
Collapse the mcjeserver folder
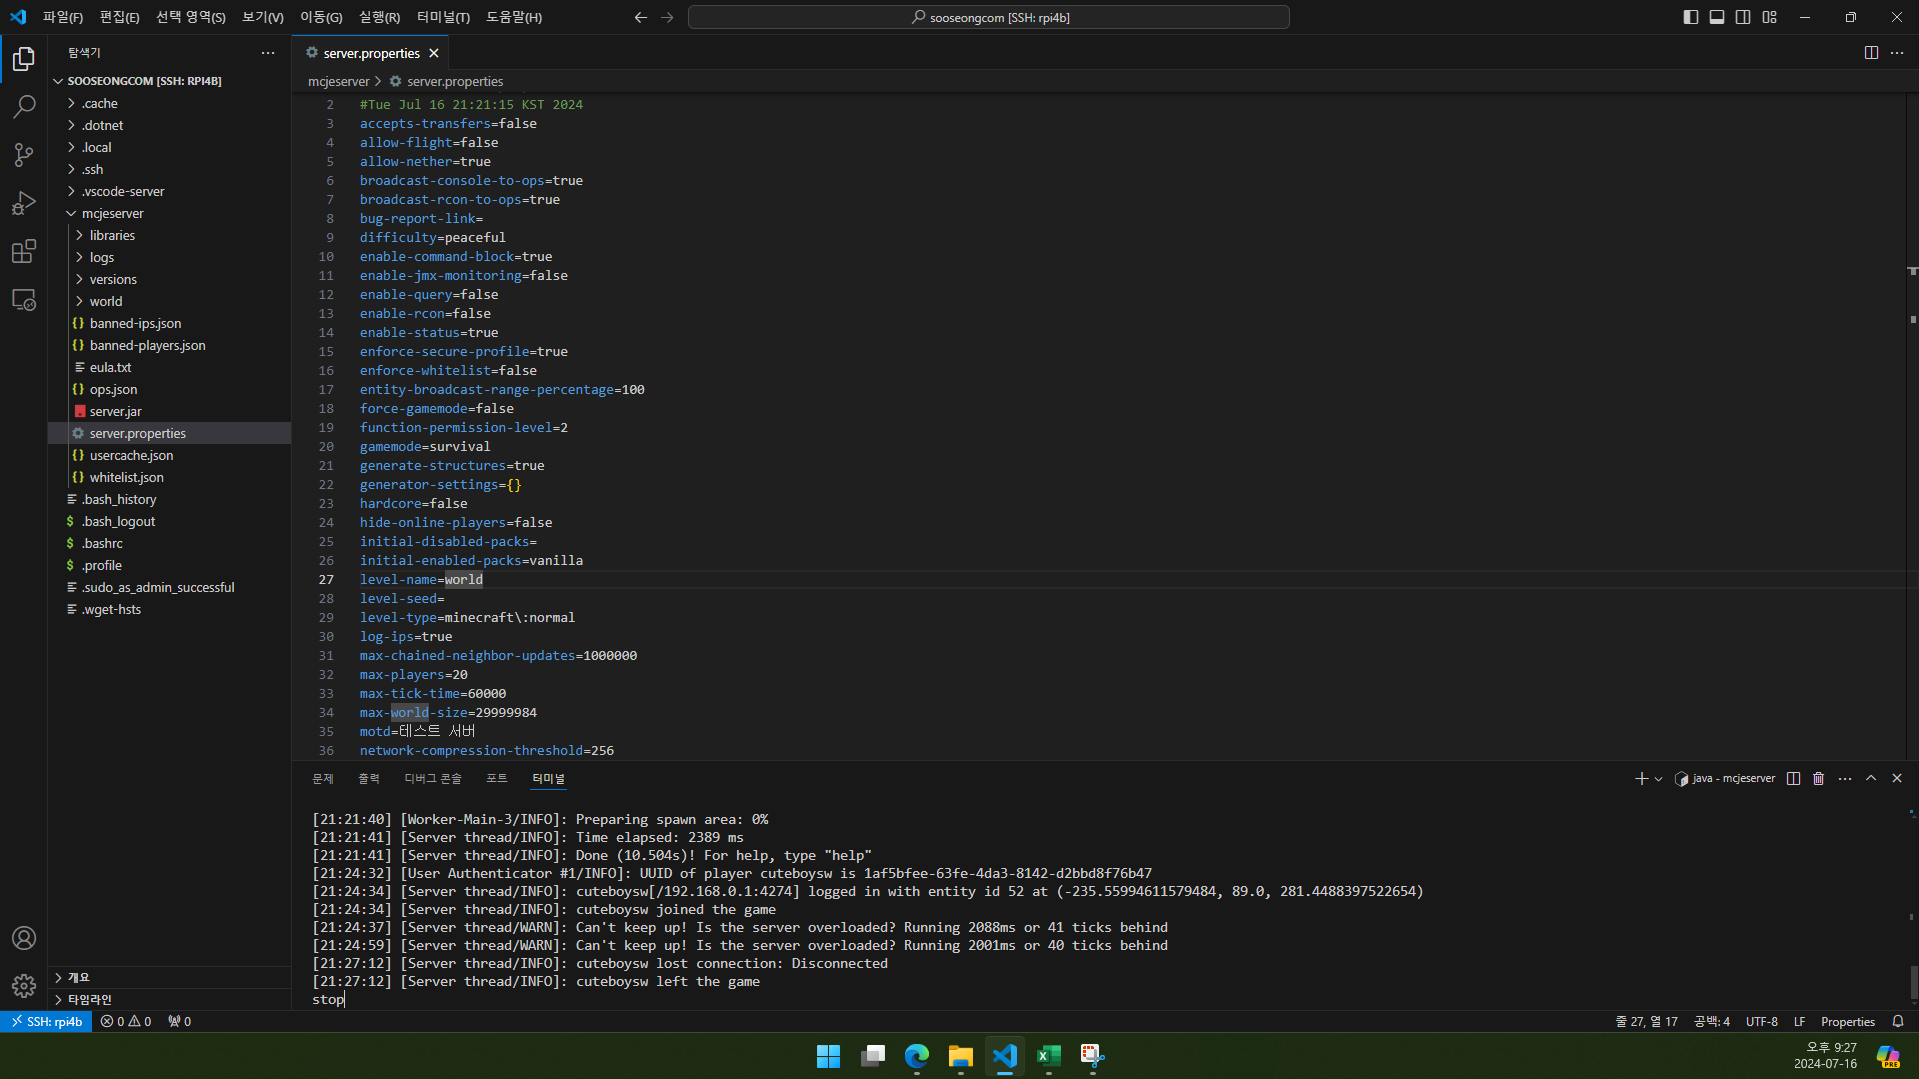click(170, 213)
